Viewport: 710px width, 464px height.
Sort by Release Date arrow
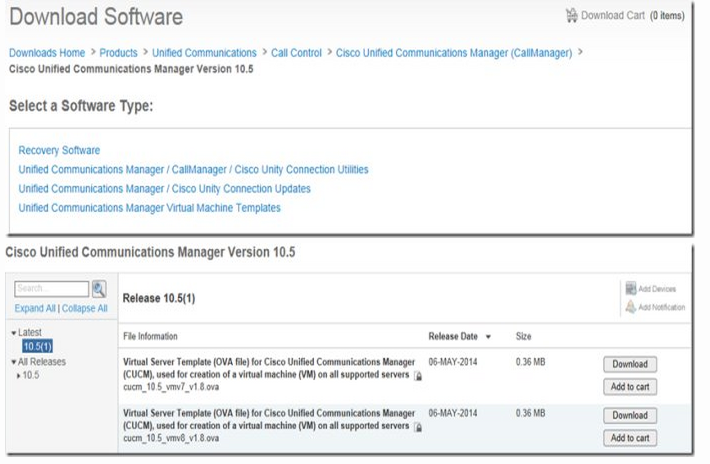pos(488,337)
